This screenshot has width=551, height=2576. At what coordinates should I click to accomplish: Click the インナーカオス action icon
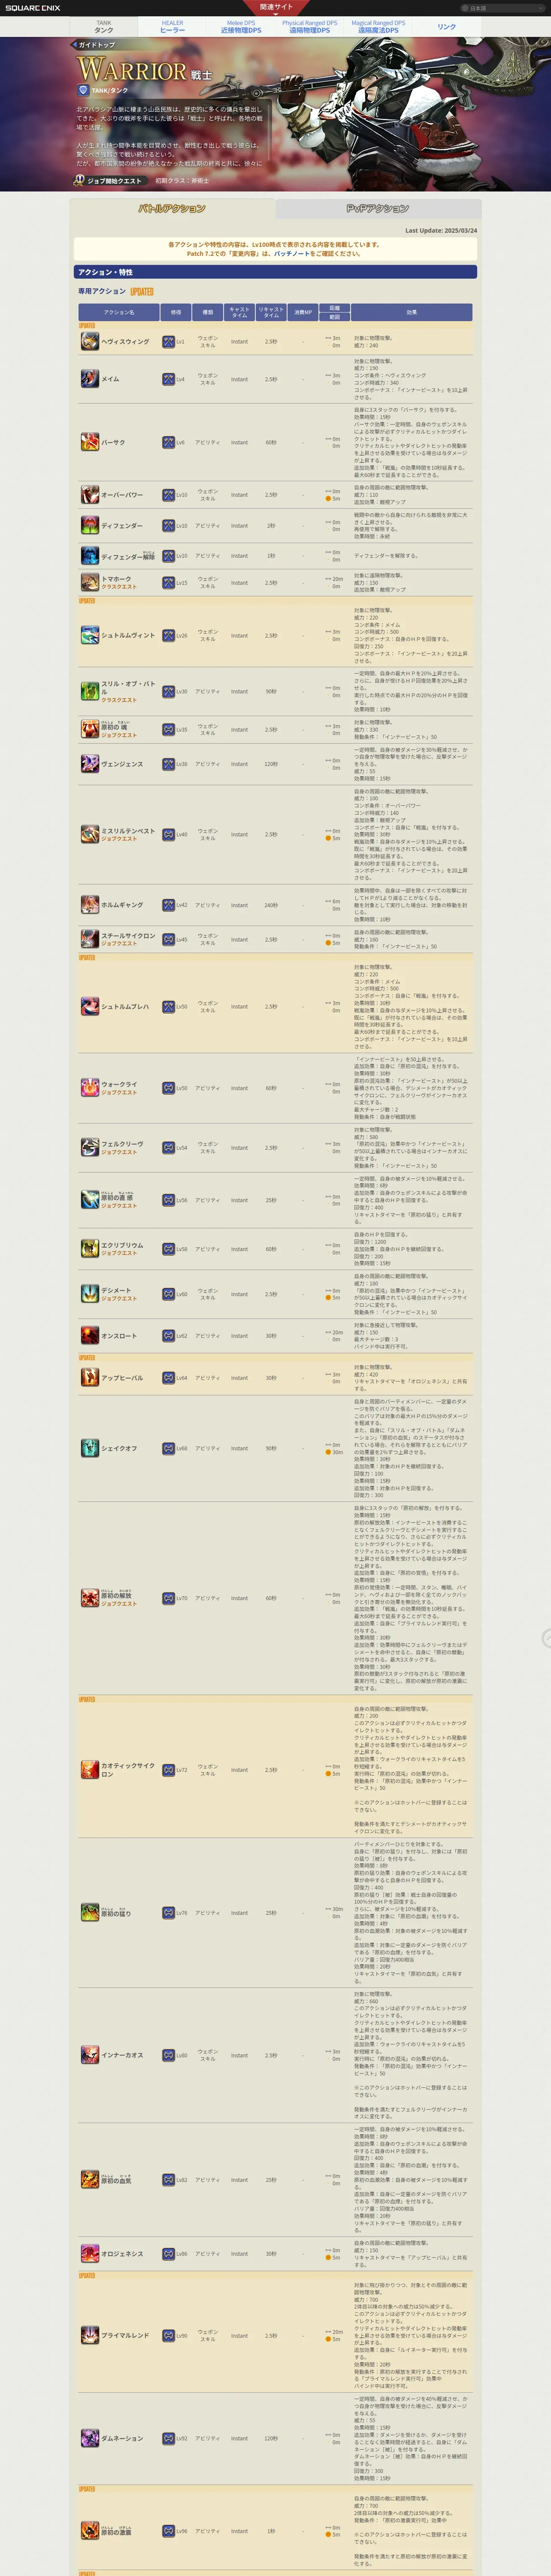[x=90, y=2055]
